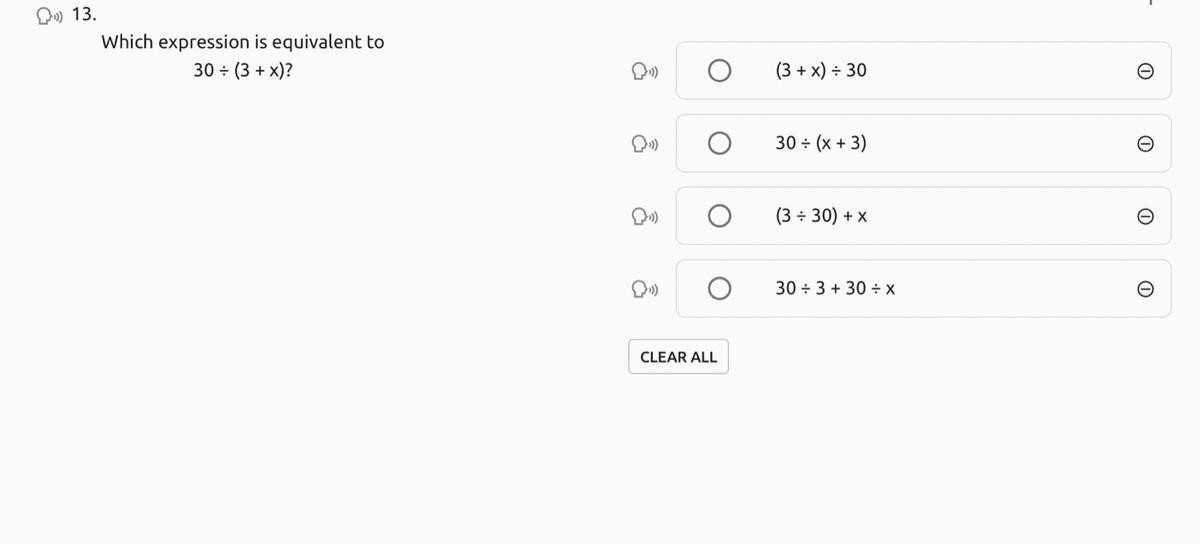Mark radio circle for 30 ÷ 3 + 30 ÷ x
This screenshot has width=1200, height=544.
tap(719, 289)
